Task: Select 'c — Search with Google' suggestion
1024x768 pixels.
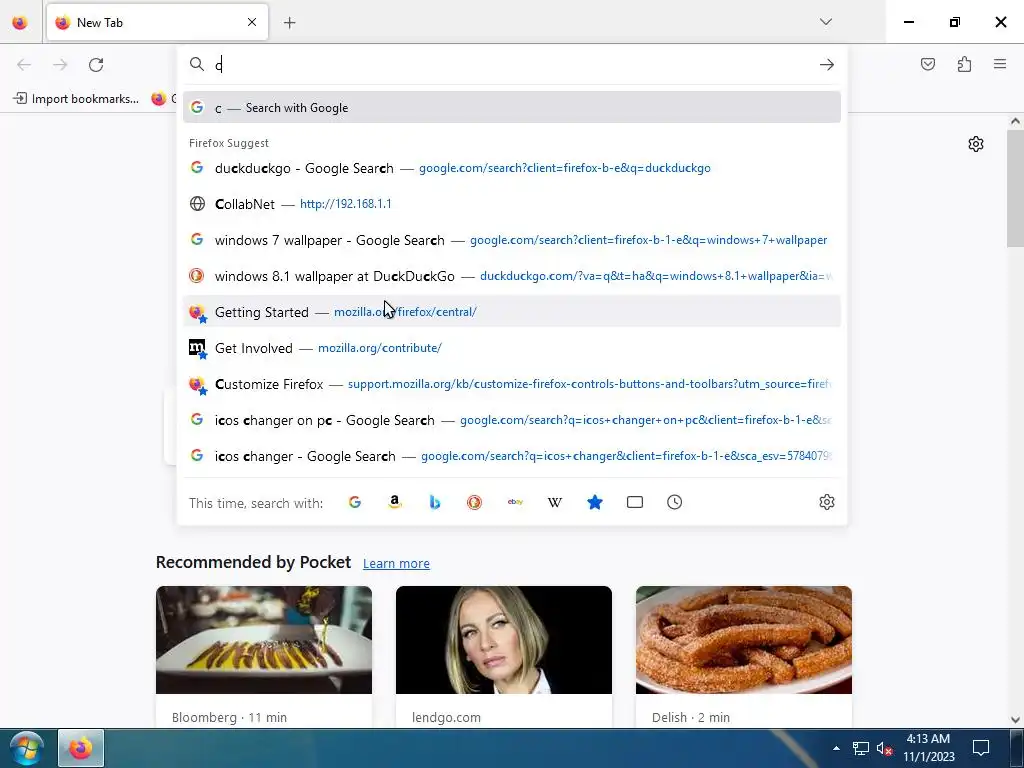Action: pos(512,108)
